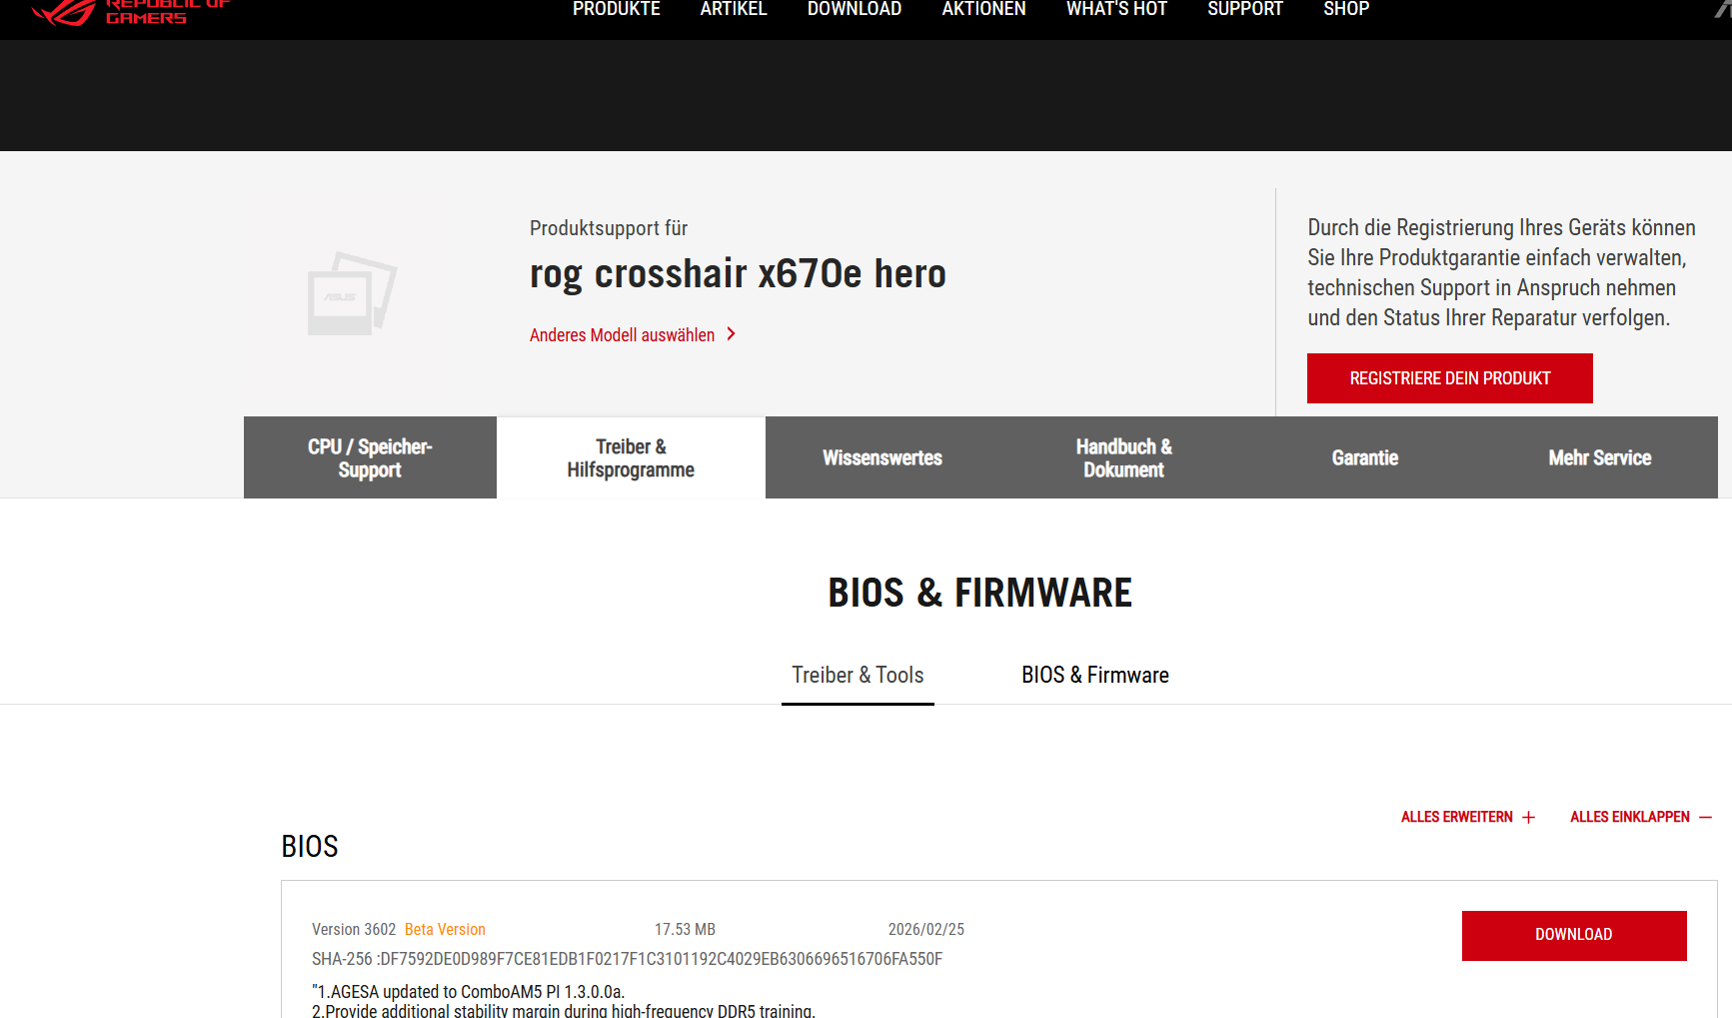The image size is (1732, 1018).
Task: Click minus icon beside Alles Einklappen
Action: pos(1705,817)
